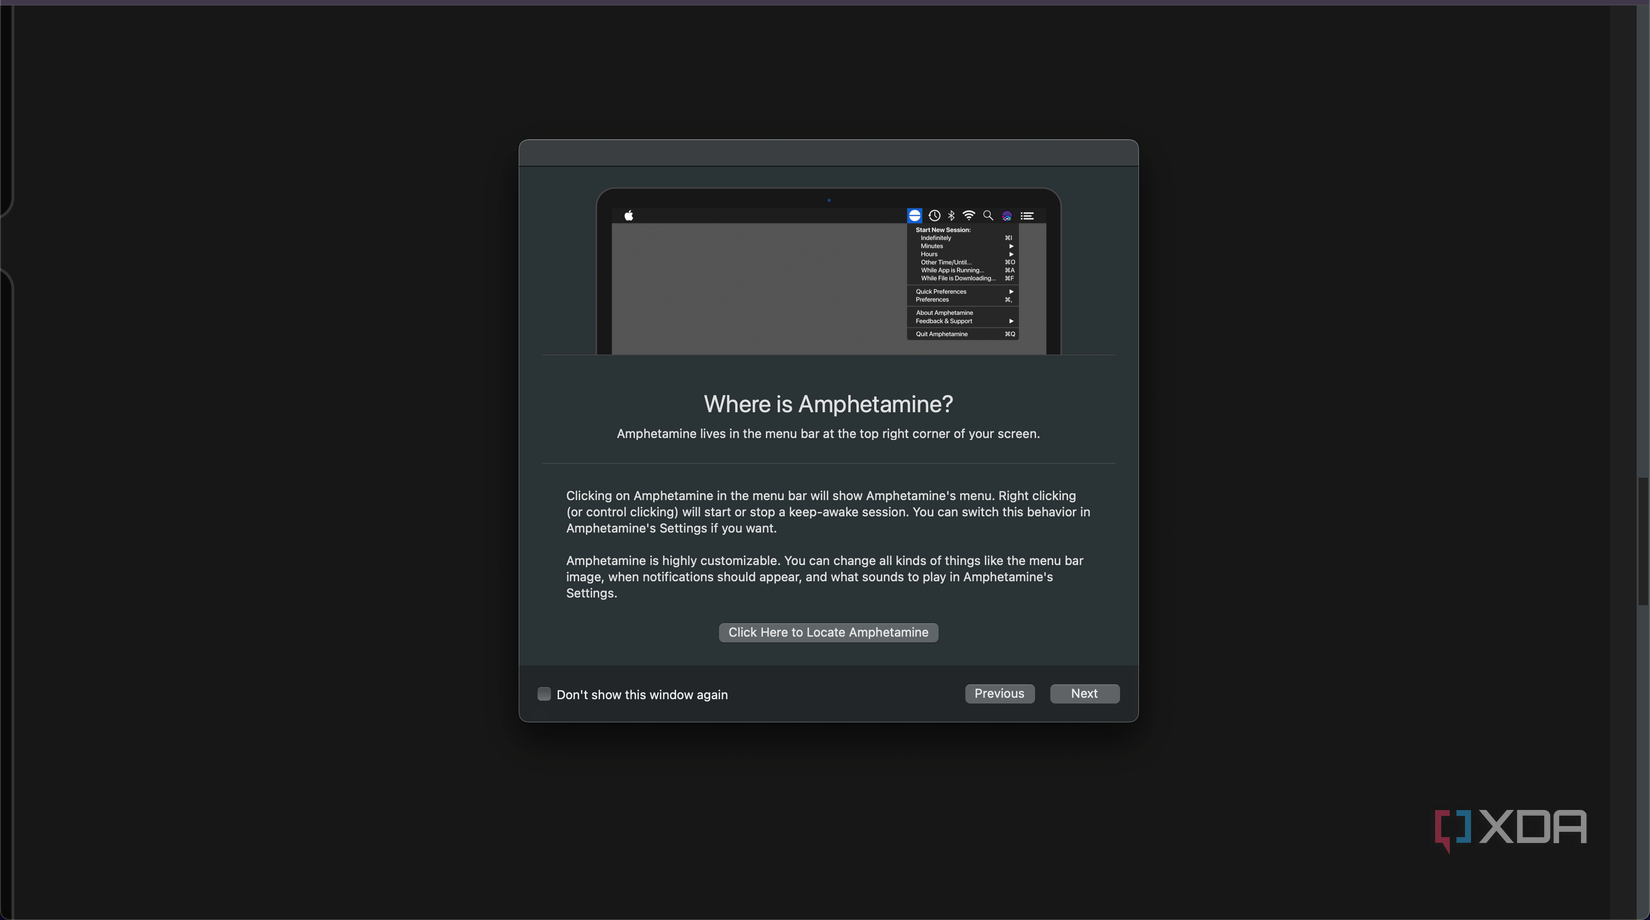Open Spotlight search via the magnifier icon
This screenshot has width=1650, height=920.
(x=988, y=215)
